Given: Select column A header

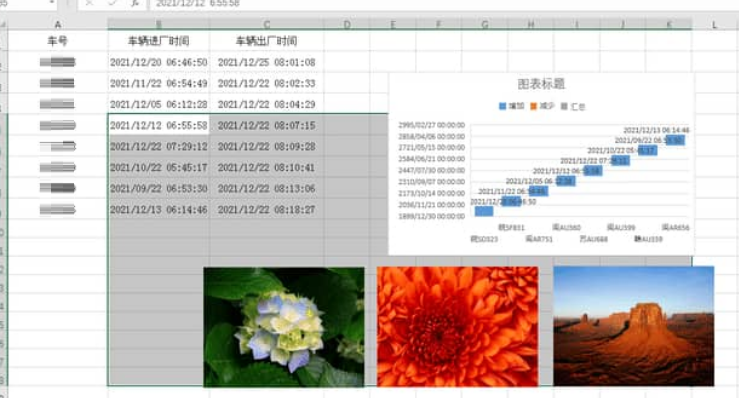Looking at the screenshot, I should [57, 24].
